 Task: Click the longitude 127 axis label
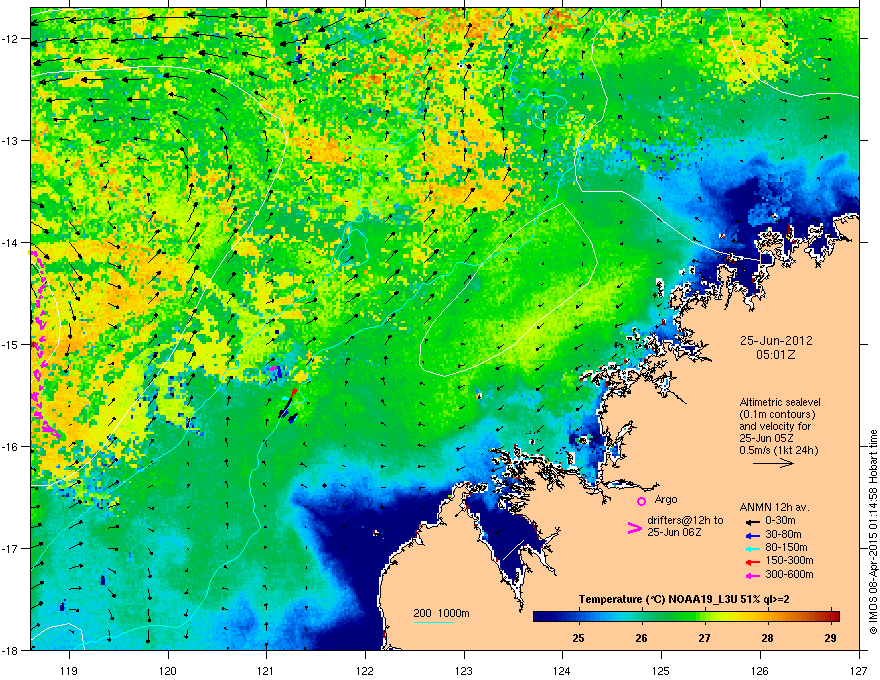tap(859, 670)
